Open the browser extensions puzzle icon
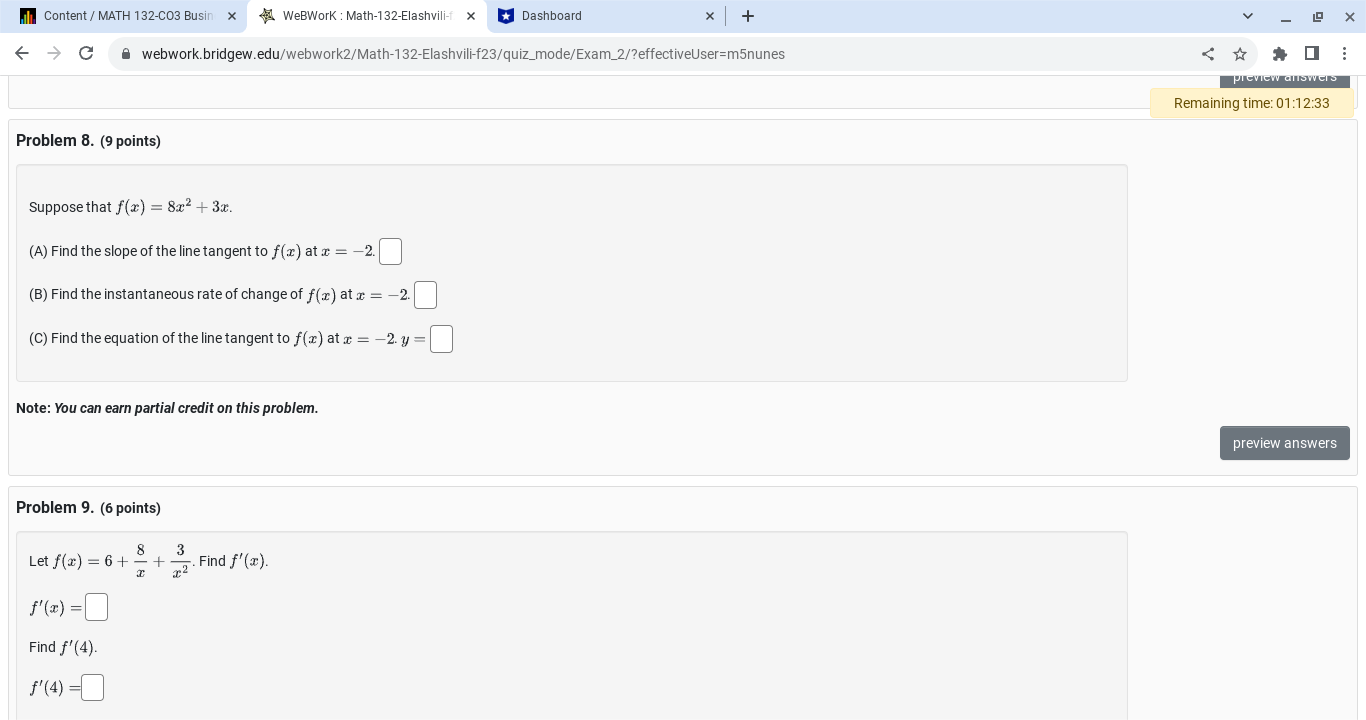The width and height of the screenshot is (1366, 720). pyautogui.click(x=1280, y=54)
